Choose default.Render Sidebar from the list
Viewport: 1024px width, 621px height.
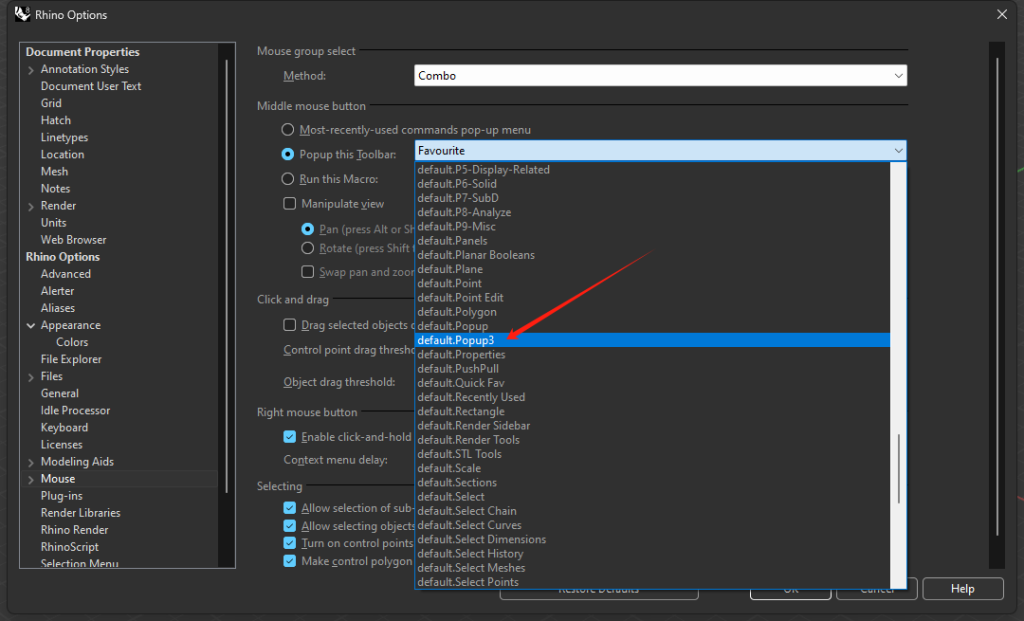click(652, 426)
